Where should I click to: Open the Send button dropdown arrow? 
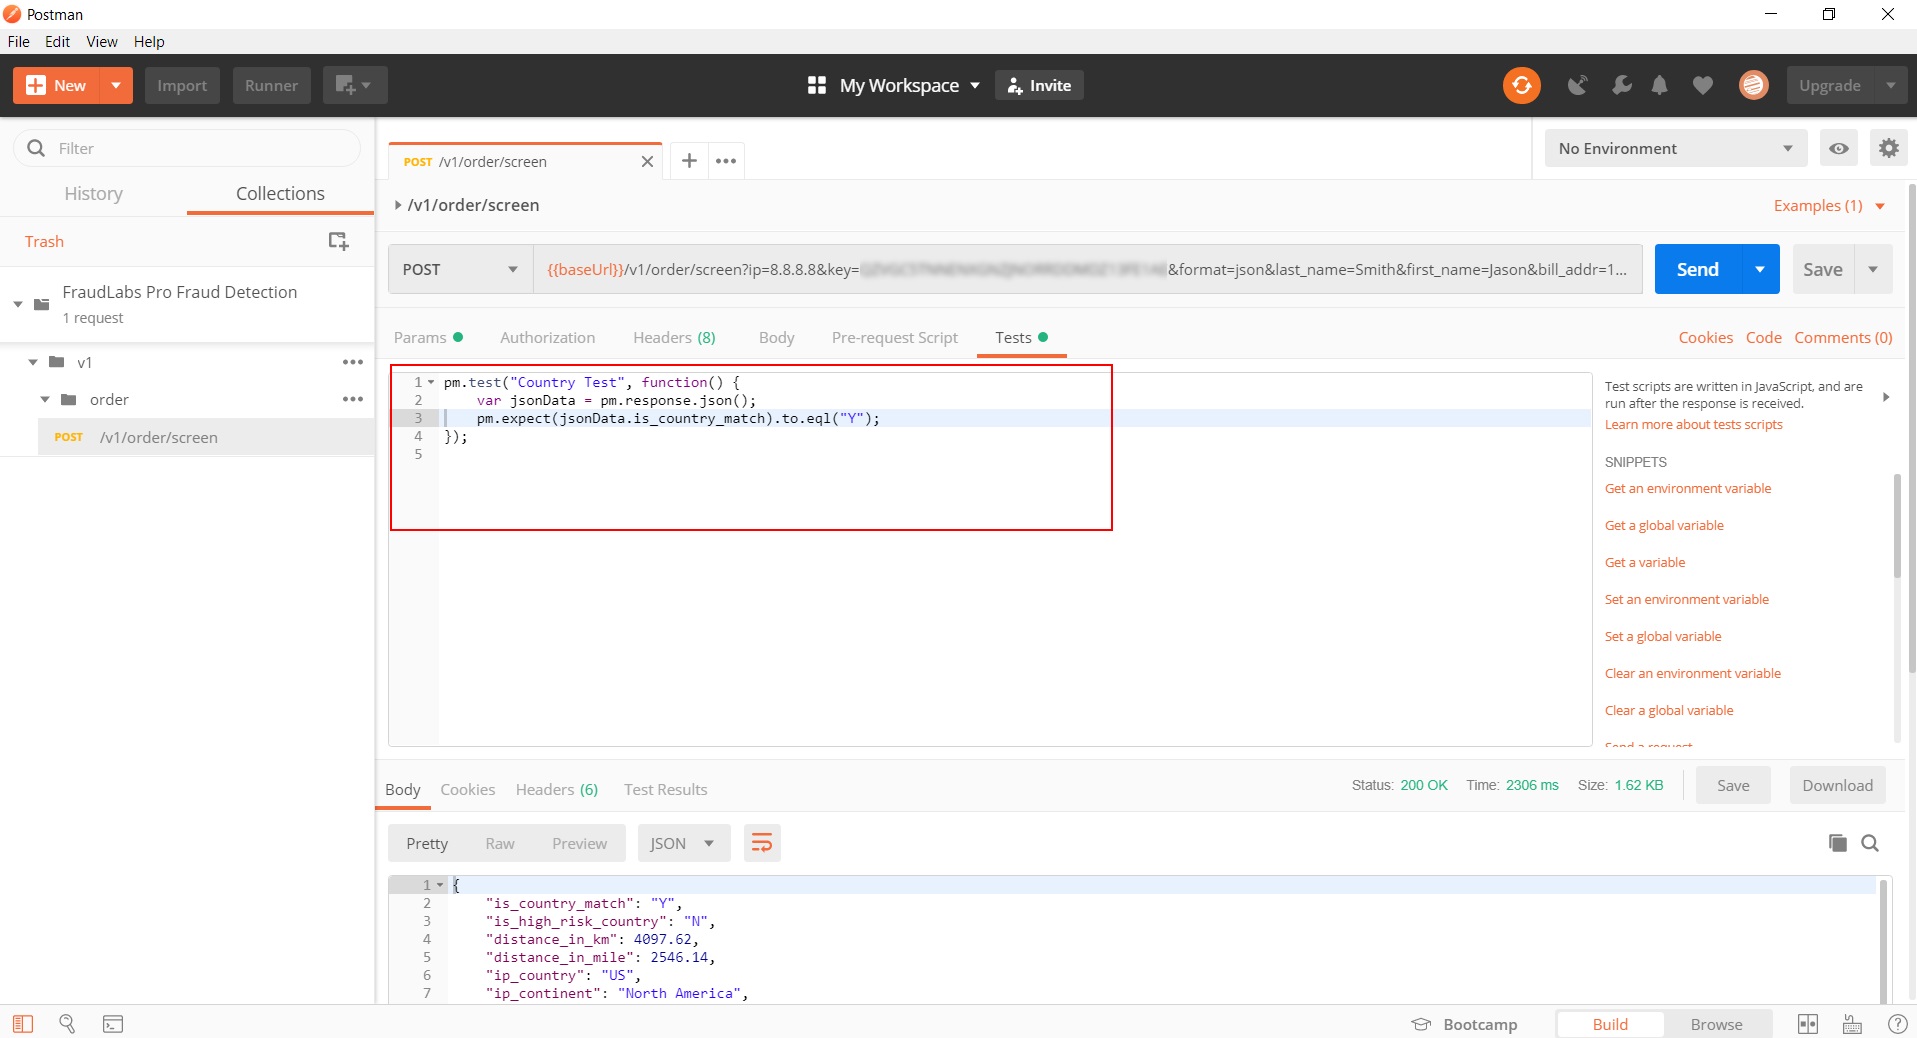[1760, 269]
